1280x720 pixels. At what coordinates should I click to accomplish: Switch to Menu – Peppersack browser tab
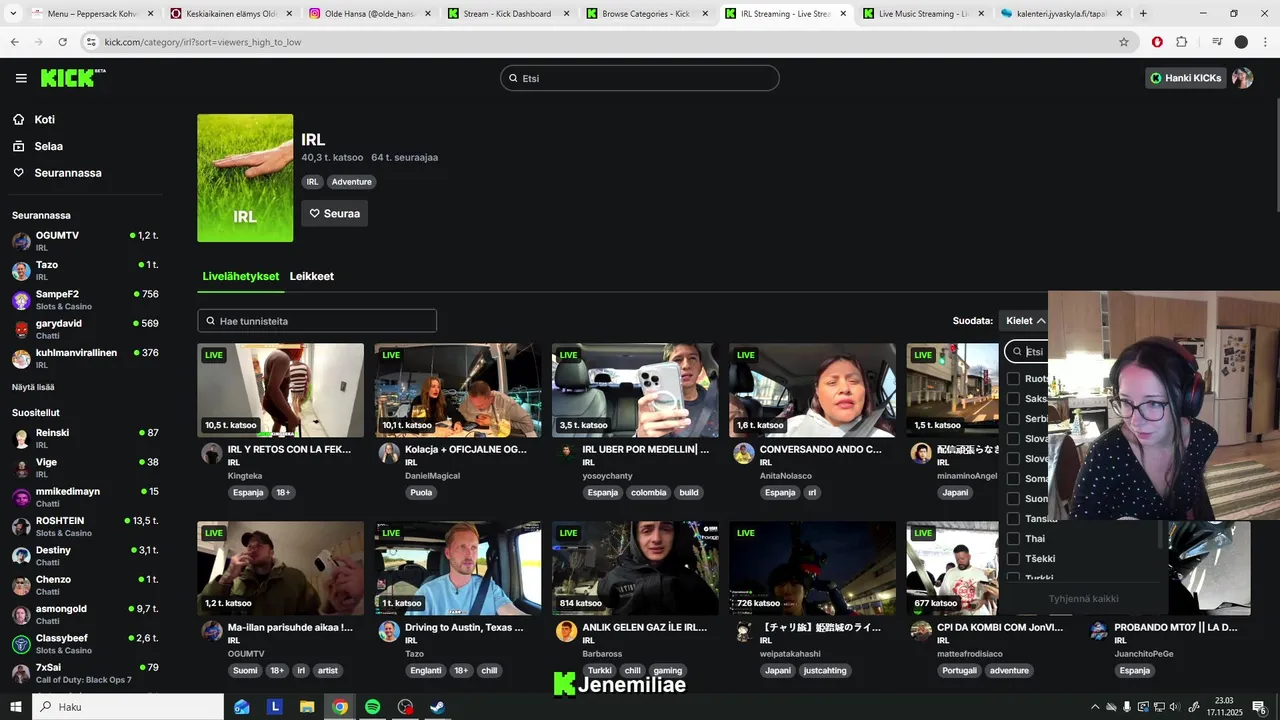92,14
